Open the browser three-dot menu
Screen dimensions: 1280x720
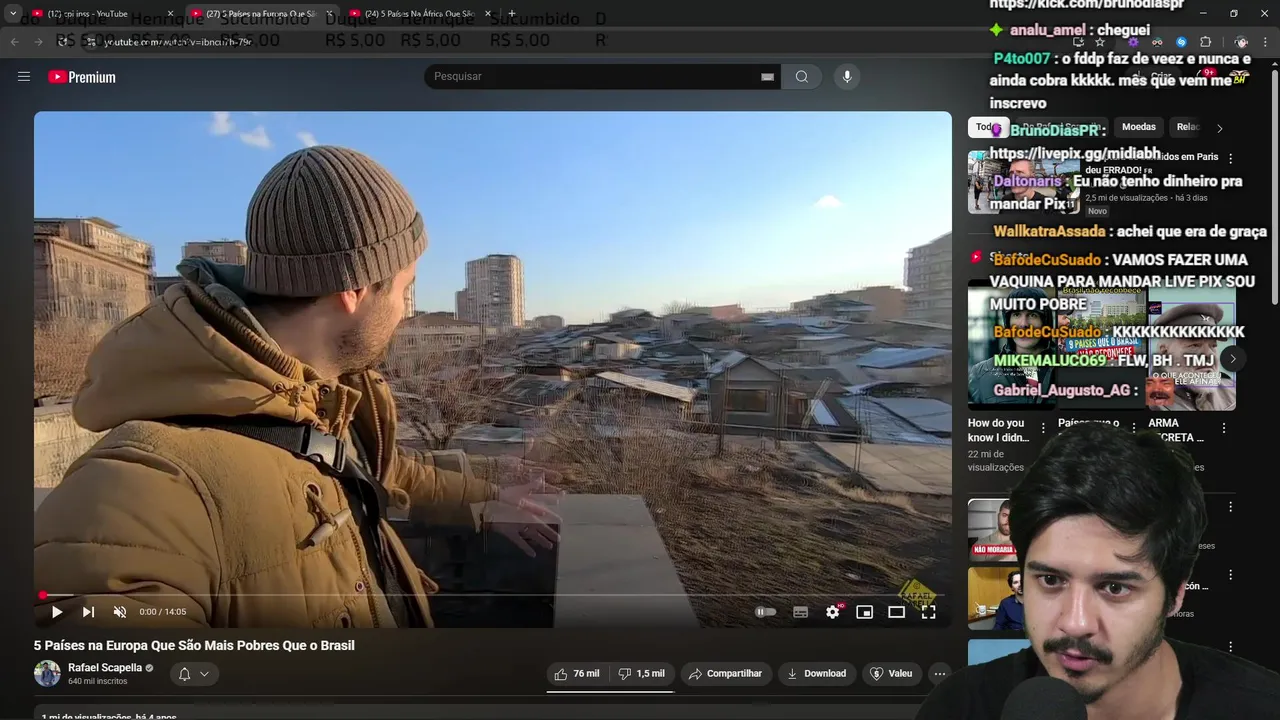[1266, 42]
